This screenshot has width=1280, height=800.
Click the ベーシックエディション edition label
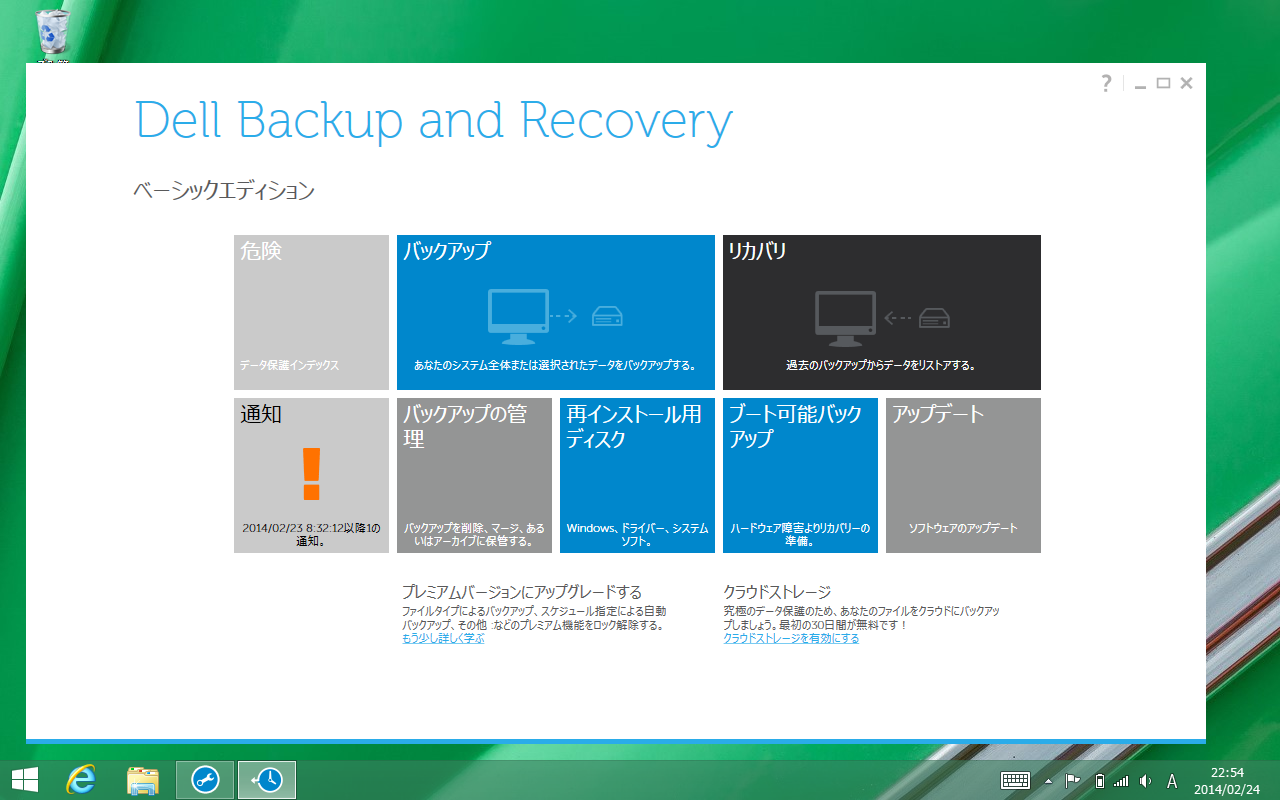tap(224, 190)
